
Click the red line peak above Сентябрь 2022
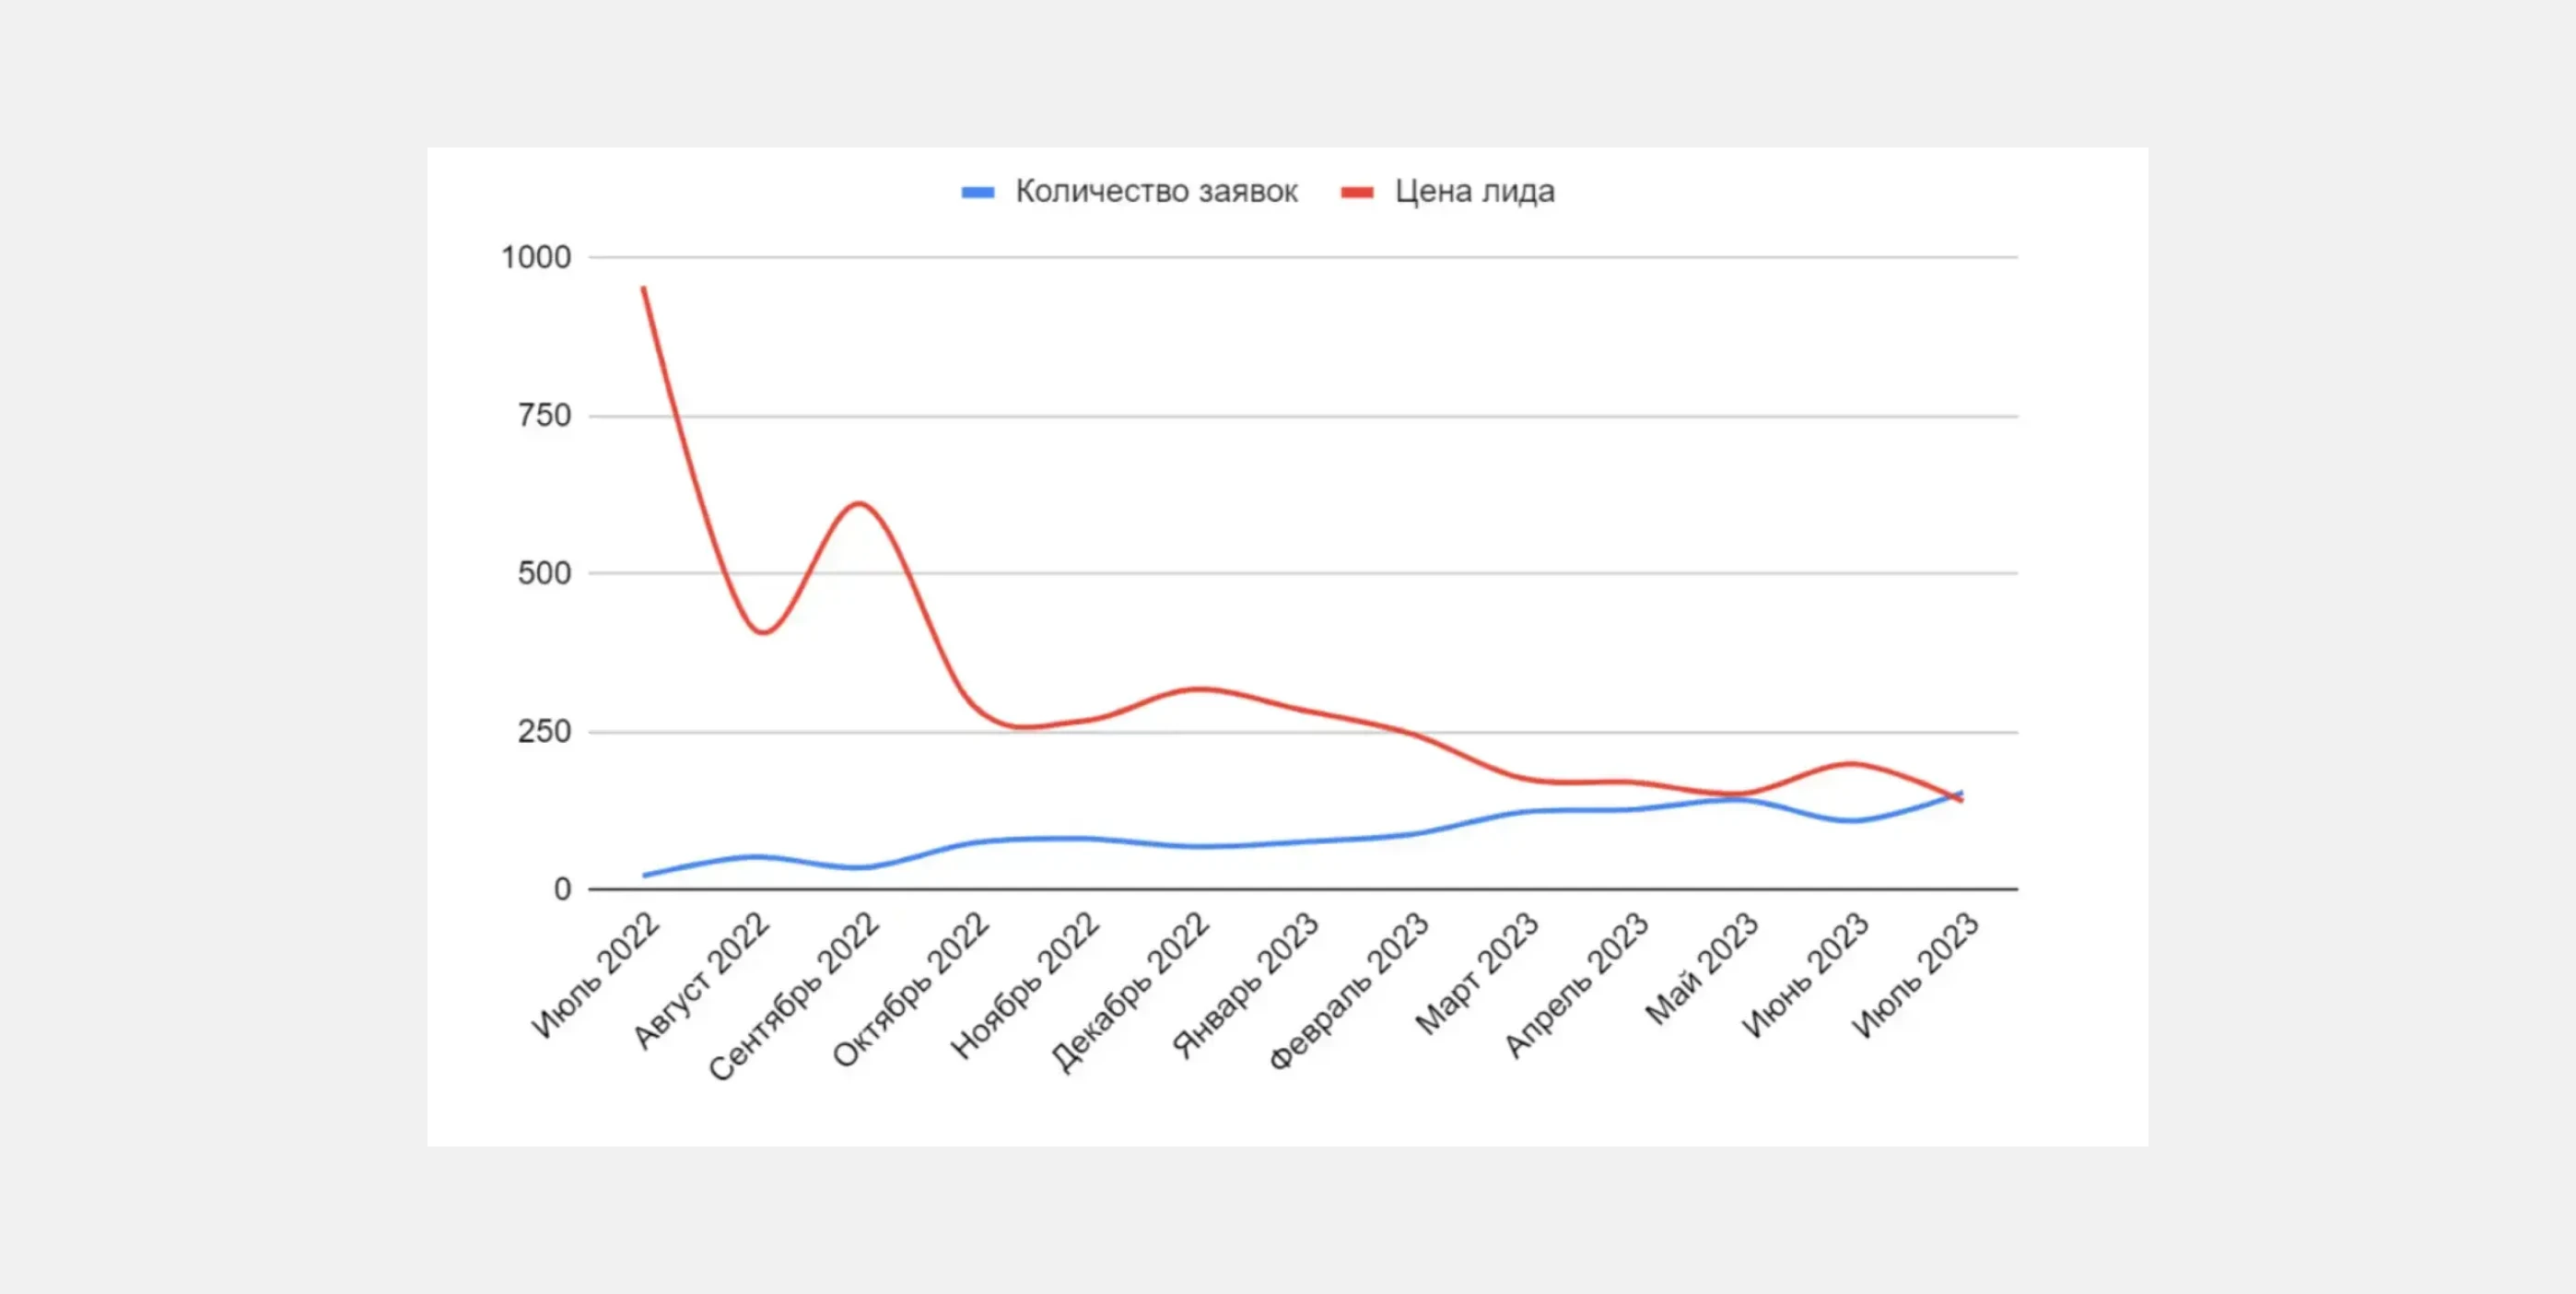(859, 503)
